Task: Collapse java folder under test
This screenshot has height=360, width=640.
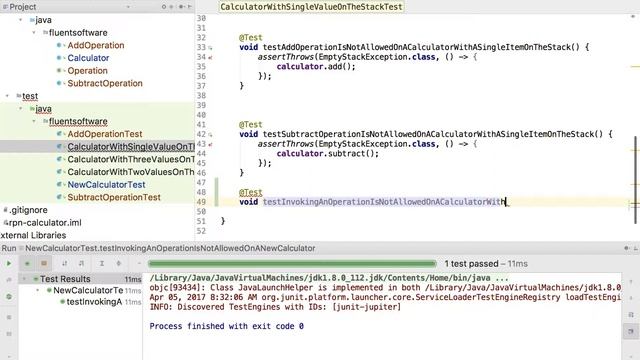Action: [x=20, y=109]
